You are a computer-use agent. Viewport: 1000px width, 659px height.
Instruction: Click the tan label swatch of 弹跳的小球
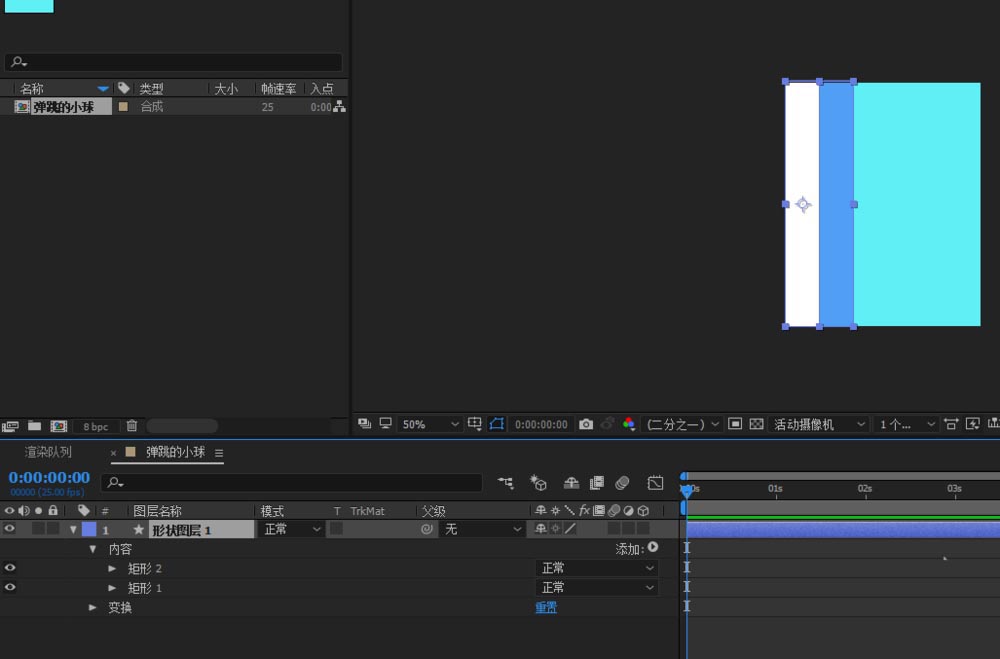(123, 107)
